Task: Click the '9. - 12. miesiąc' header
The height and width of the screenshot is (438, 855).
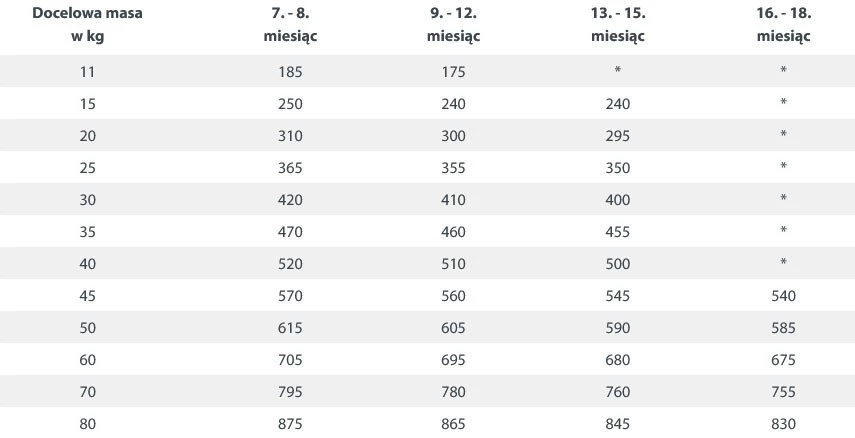Action: pos(453,26)
